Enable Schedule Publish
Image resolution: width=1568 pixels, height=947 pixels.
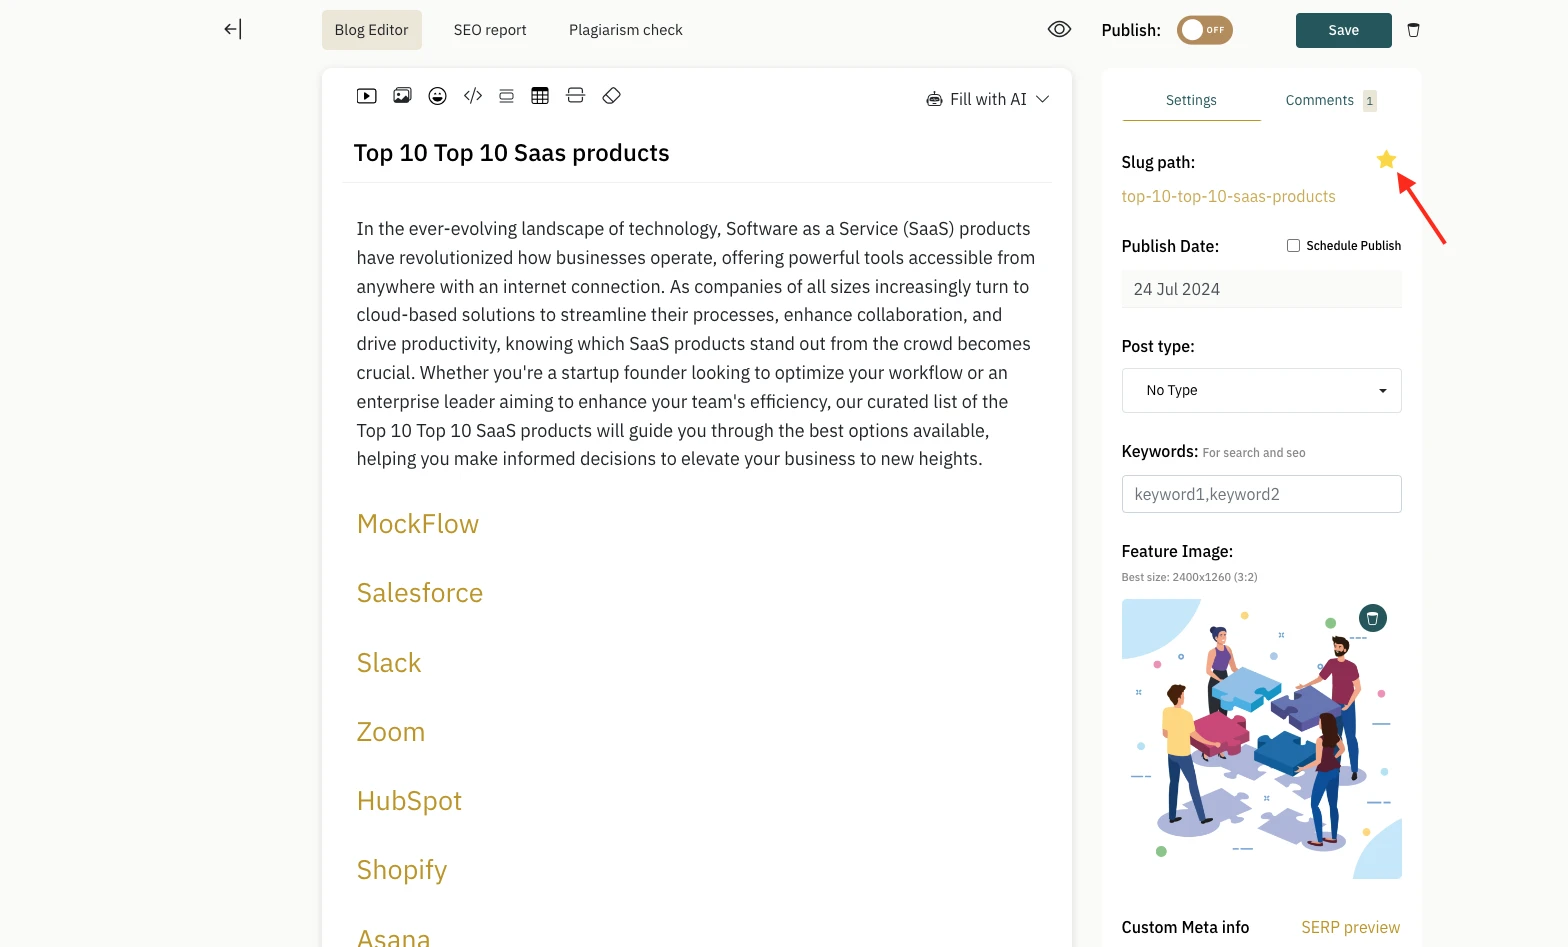pyautogui.click(x=1293, y=245)
